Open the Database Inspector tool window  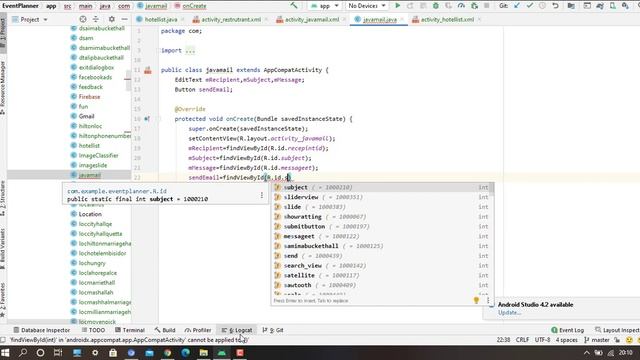click(x=41, y=330)
